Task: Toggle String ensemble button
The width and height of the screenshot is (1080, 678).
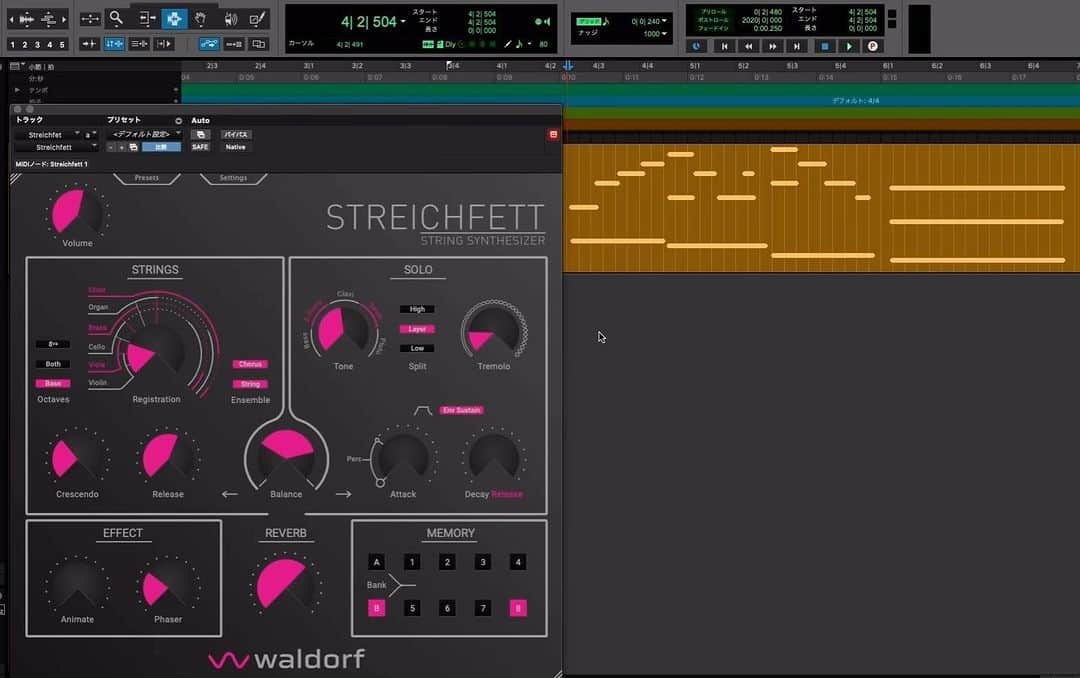Action: pyautogui.click(x=251, y=384)
